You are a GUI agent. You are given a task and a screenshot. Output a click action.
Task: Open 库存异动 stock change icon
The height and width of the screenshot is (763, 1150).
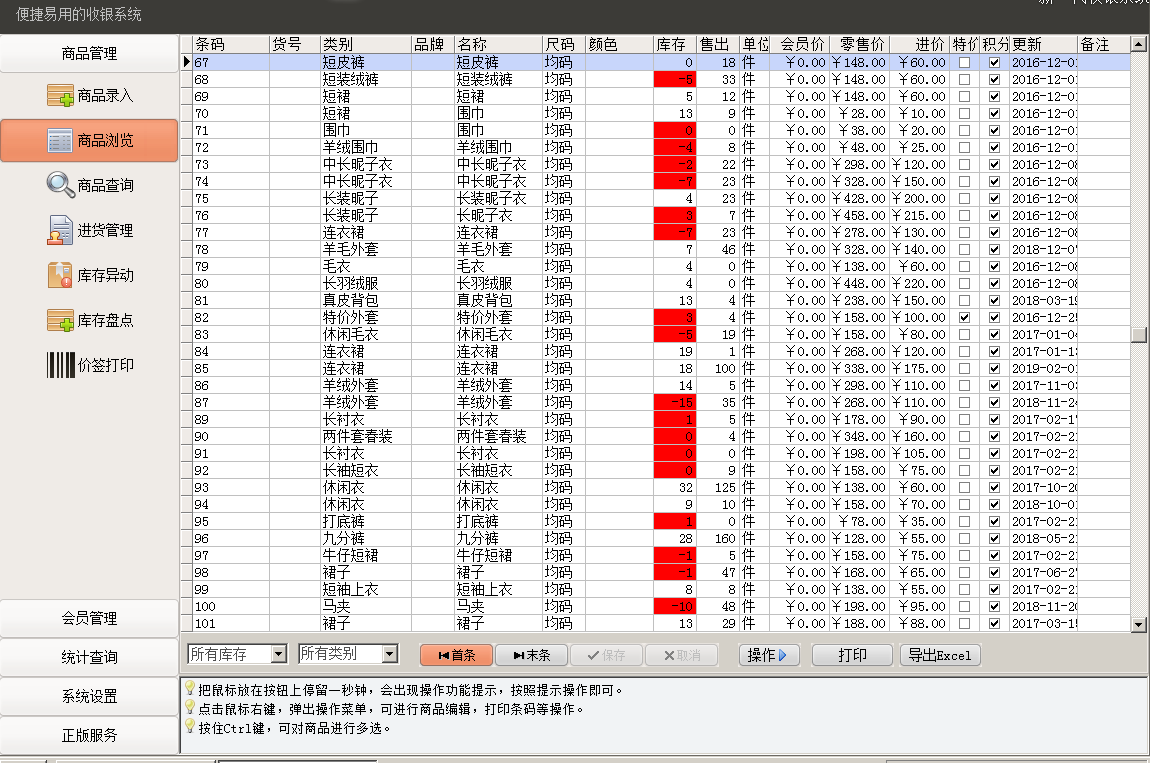[x=61, y=275]
